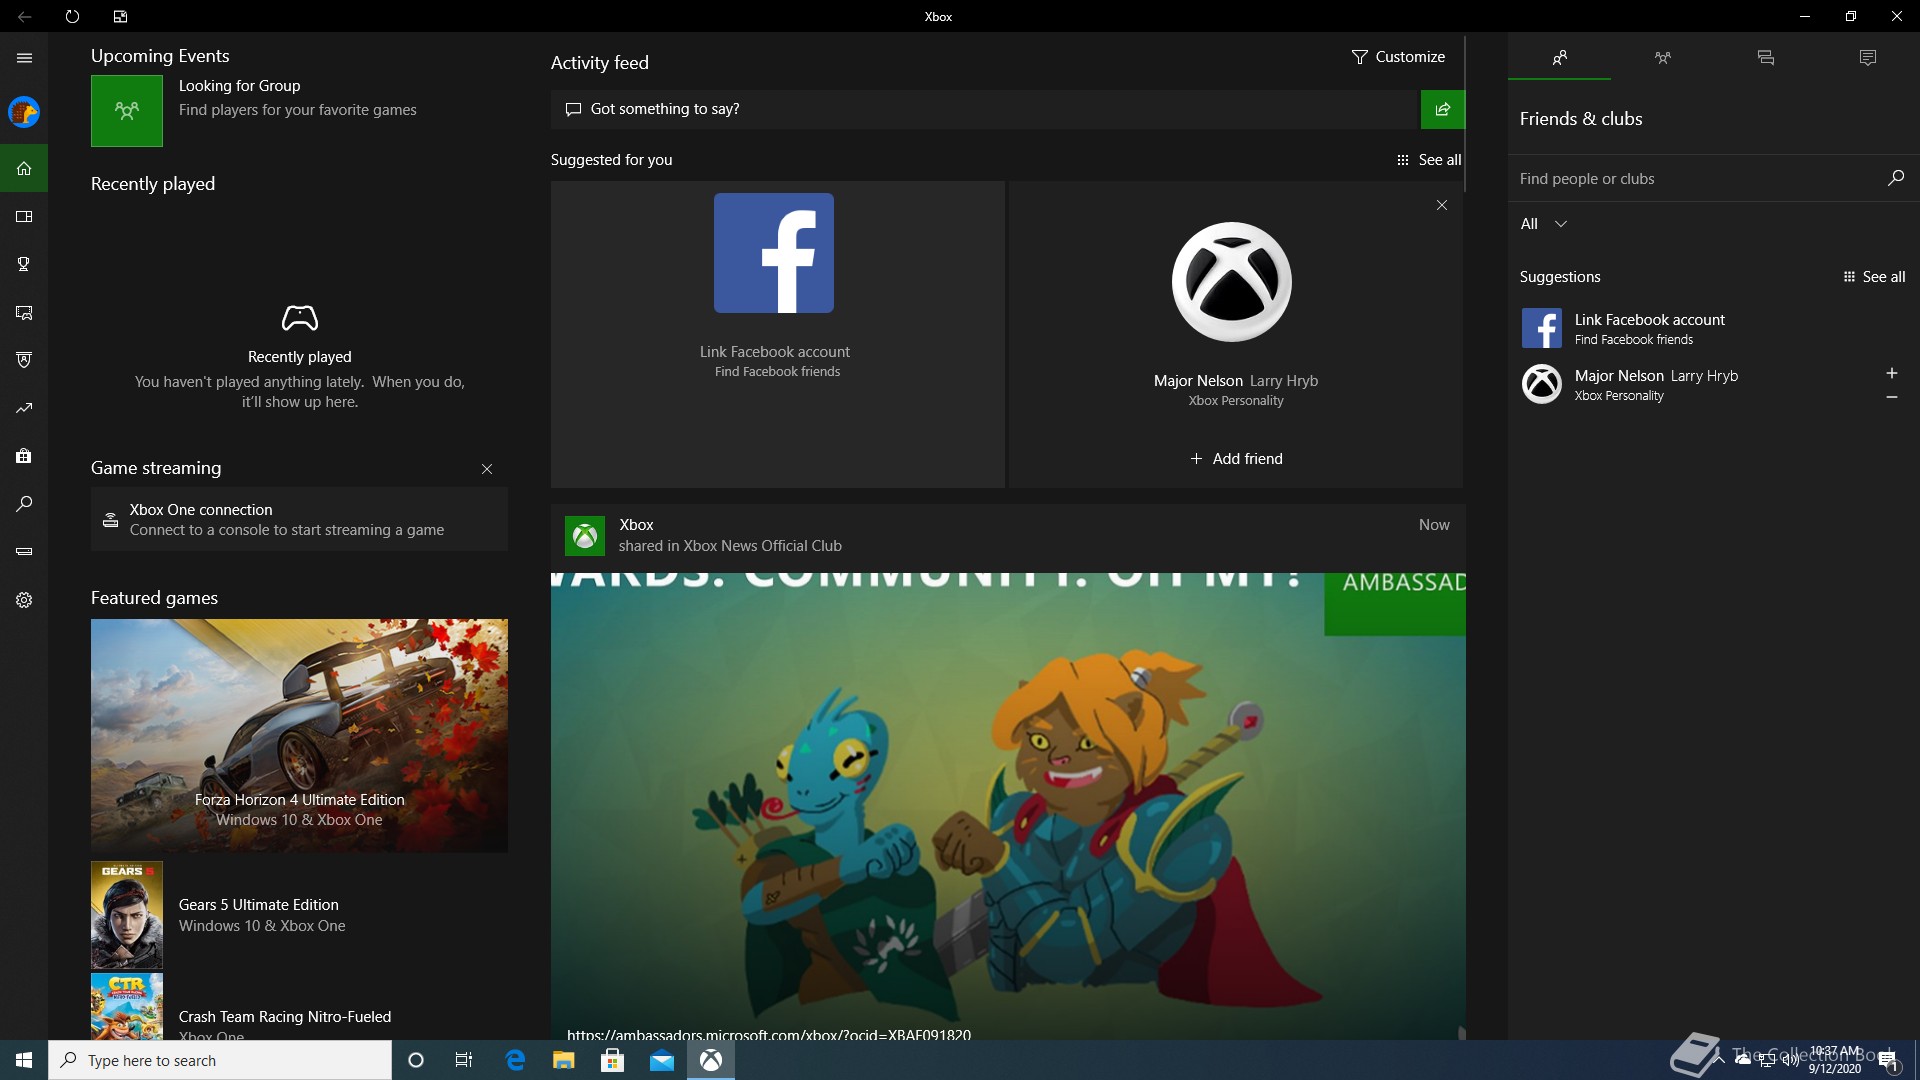Open Major Nelson in Suggestions list
Viewport: 1920px width, 1080px height.
[x=1695, y=384]
